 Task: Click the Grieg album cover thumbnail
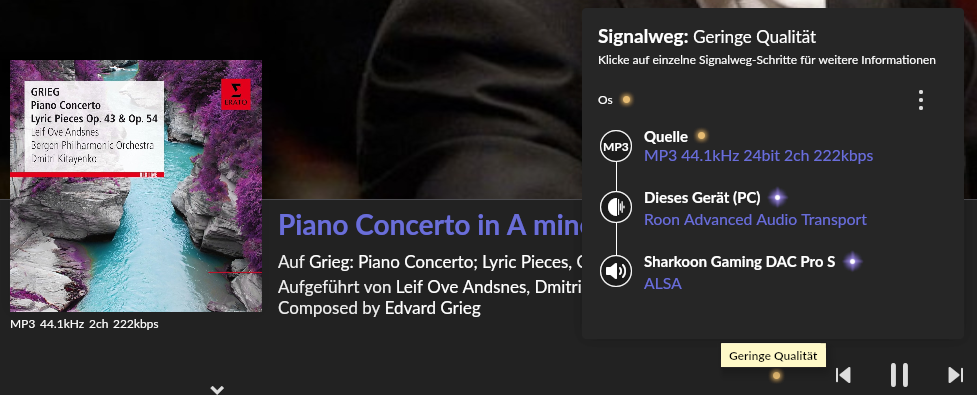[136, 186]
